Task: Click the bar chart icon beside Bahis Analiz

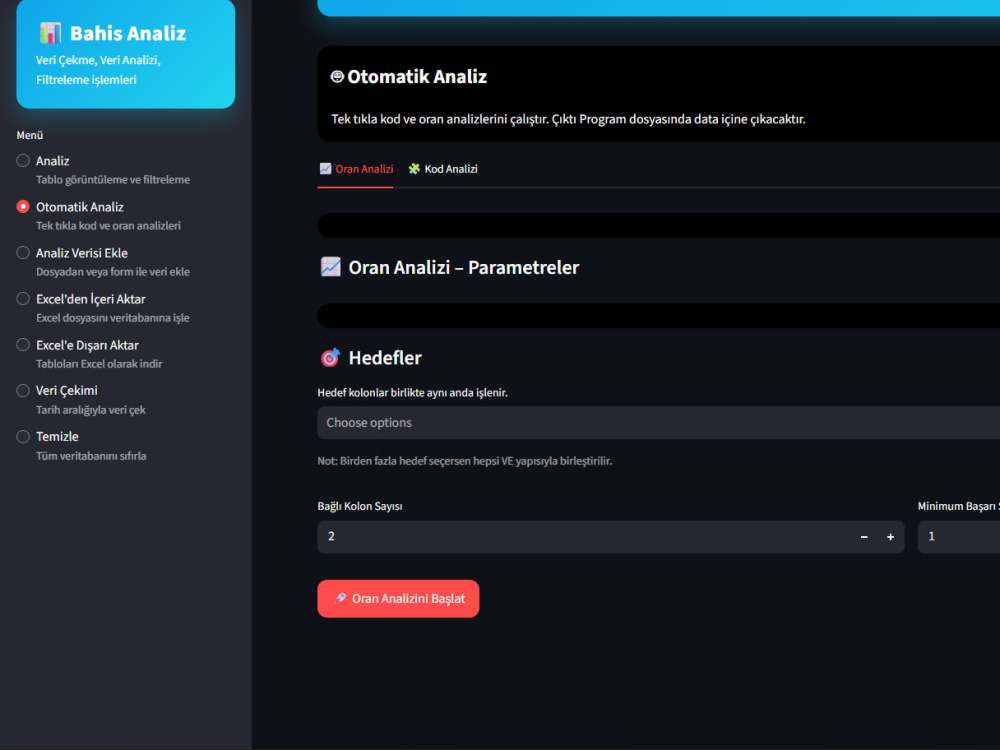Action: pos(50,33)
